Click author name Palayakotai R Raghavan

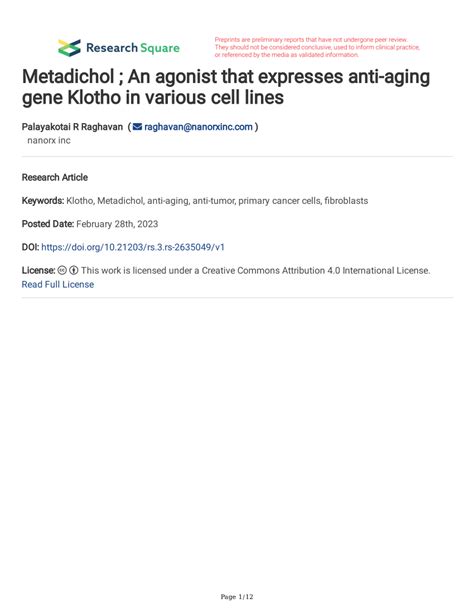(x=72, y=127)
